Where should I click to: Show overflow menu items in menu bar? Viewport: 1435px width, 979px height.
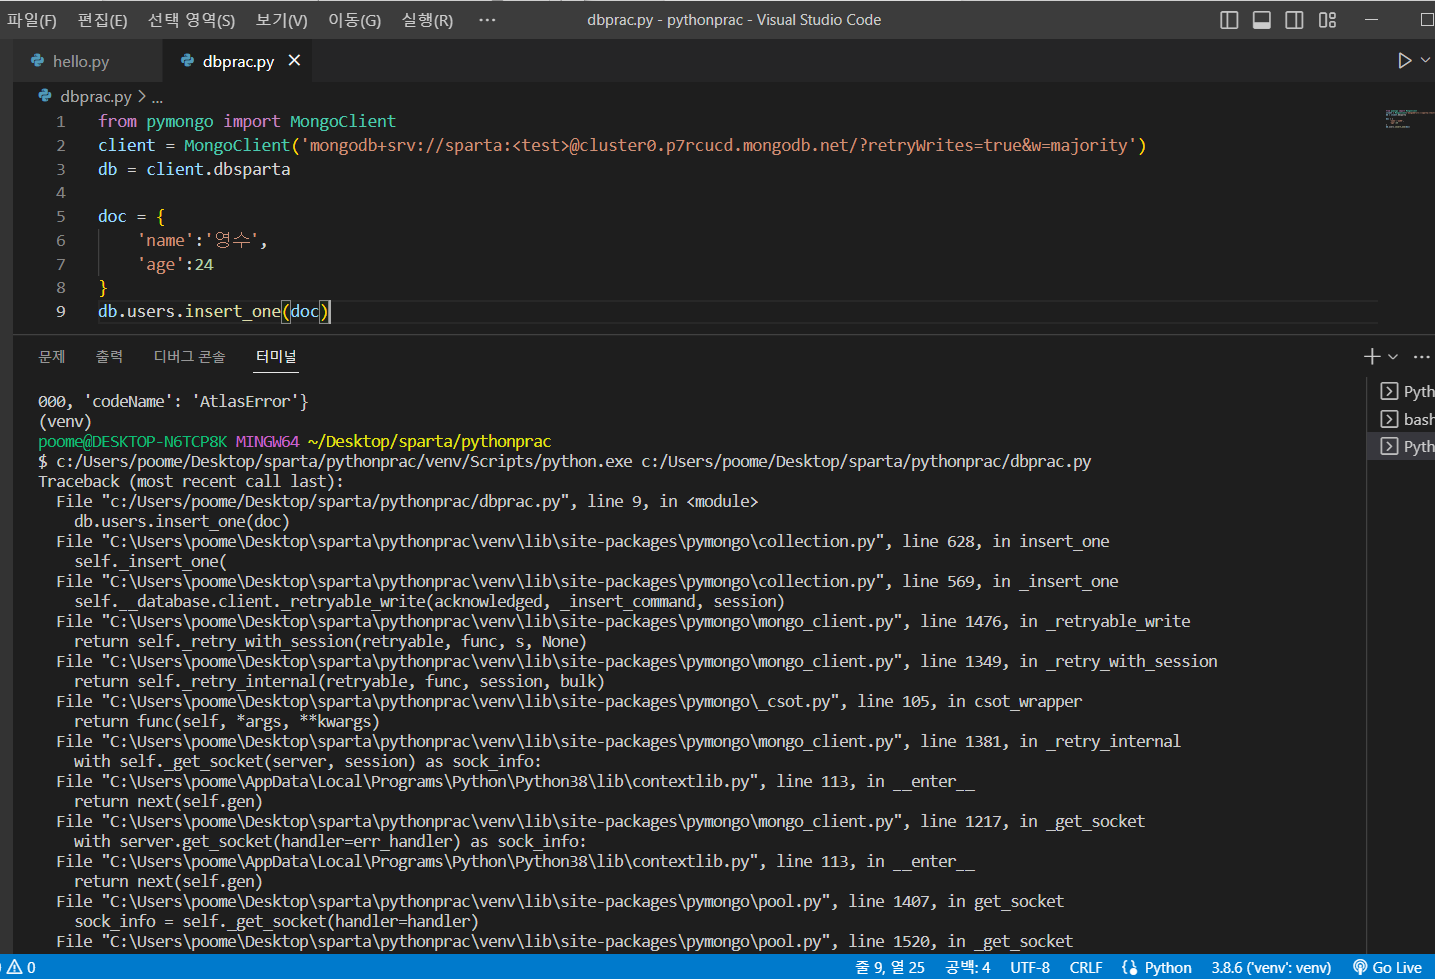(x=487, y=20)
